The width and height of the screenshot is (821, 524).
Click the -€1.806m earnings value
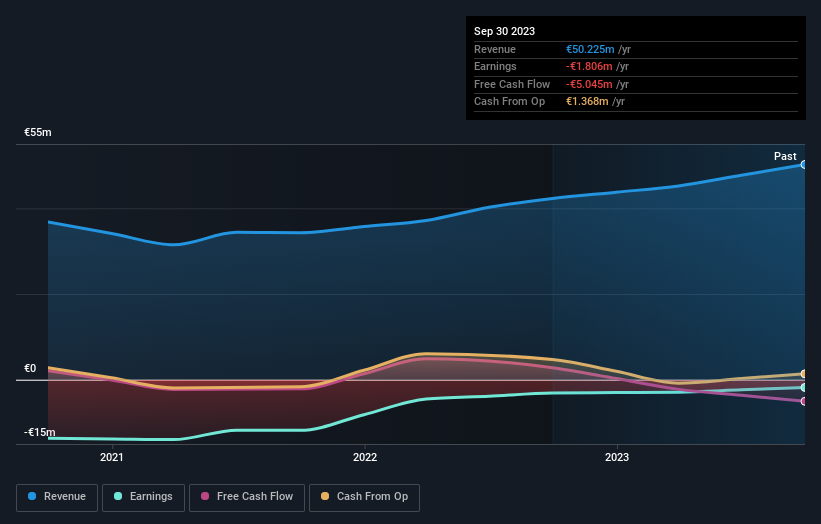pos(589,66)
